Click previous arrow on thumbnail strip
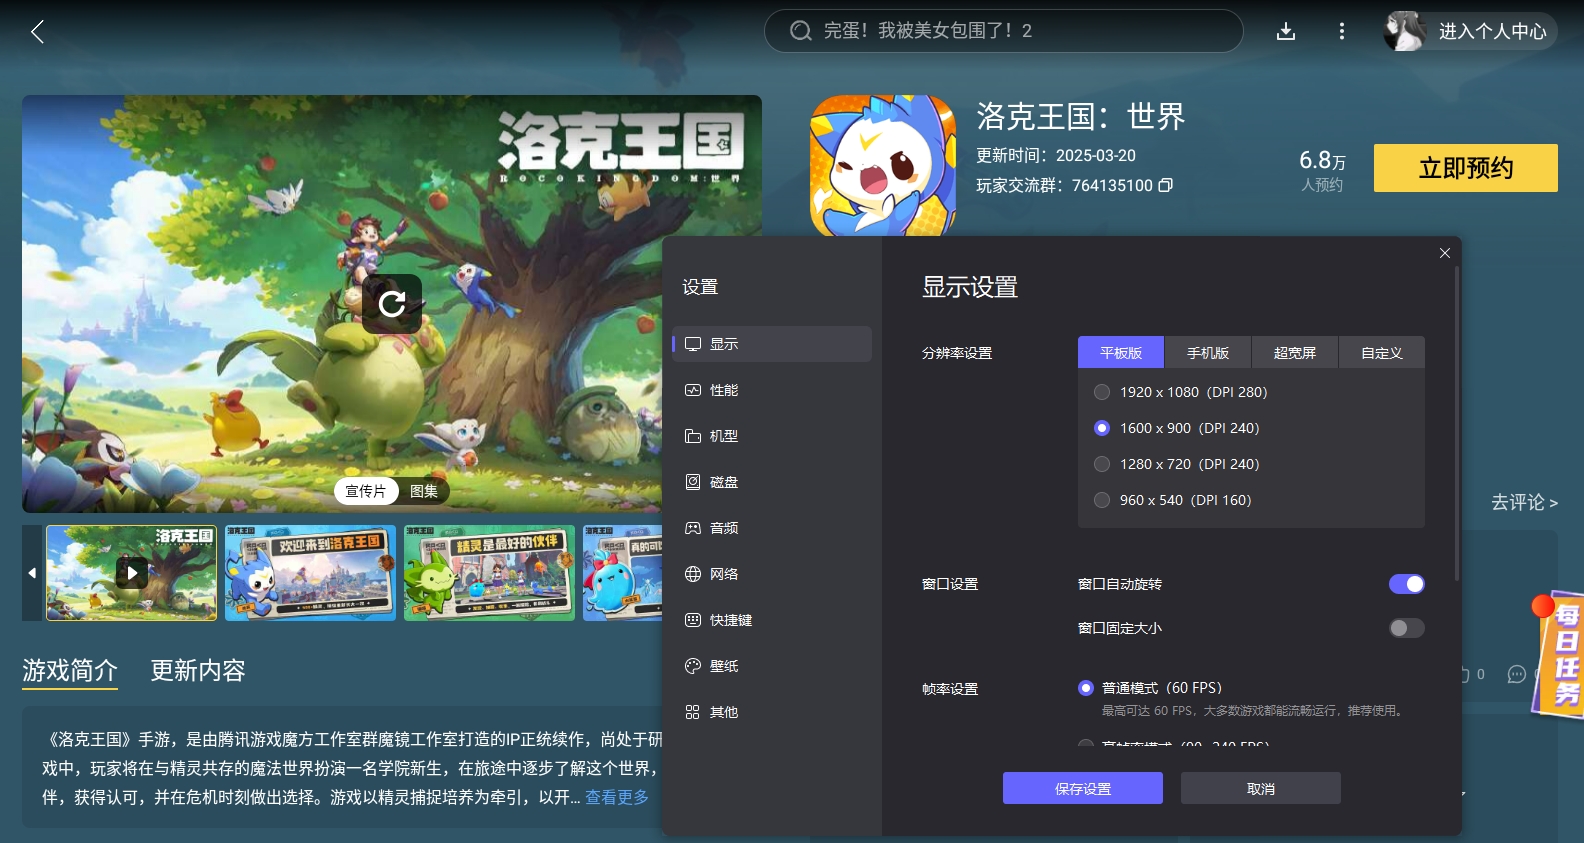Image resolution: width=1584 pixels, height=843 pixels. (32, 573)
